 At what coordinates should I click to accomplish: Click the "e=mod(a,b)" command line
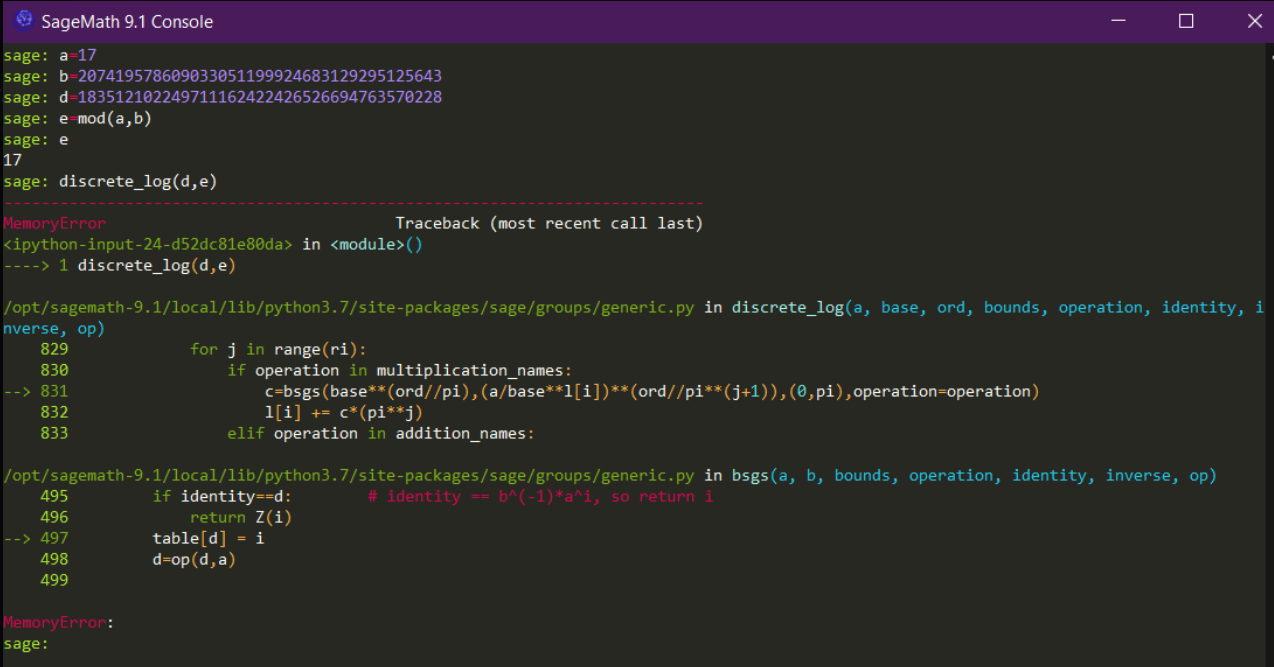[x=77, y=118]
